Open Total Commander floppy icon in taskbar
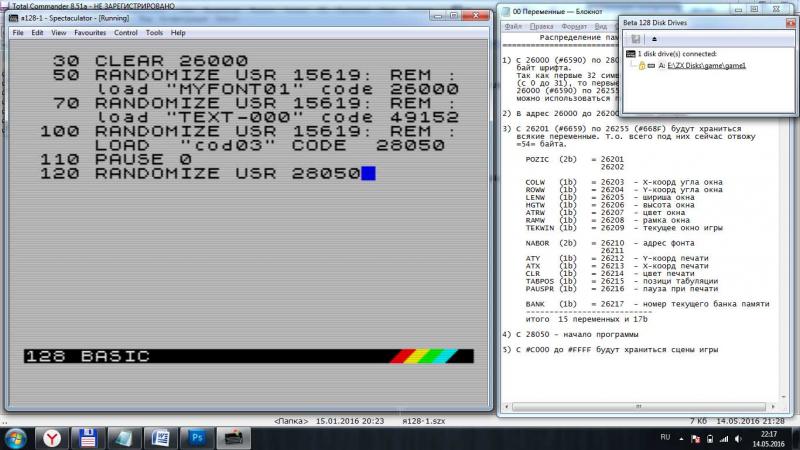Viewport: 800px width, 450px height. [x=87, y=437]
